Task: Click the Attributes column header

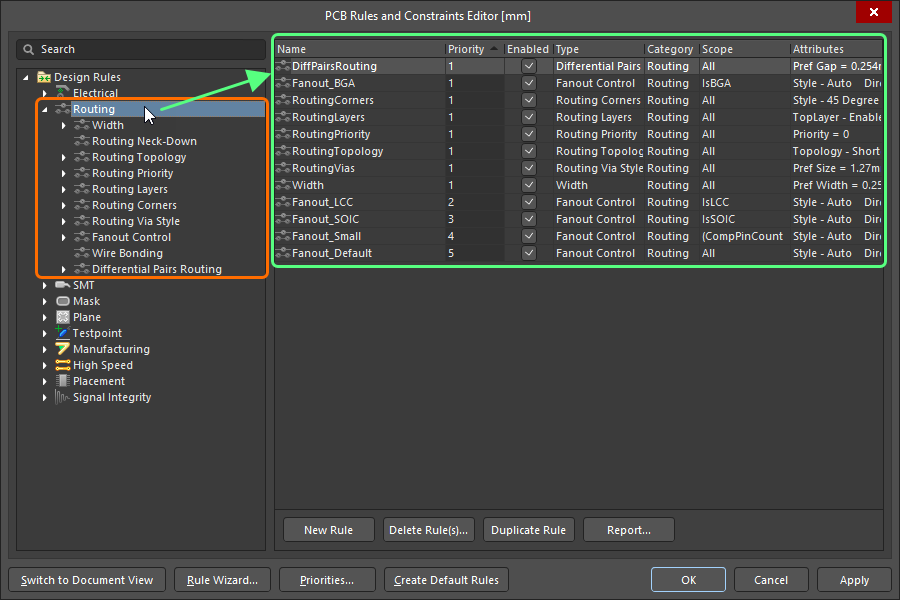Action: point(836,49)
